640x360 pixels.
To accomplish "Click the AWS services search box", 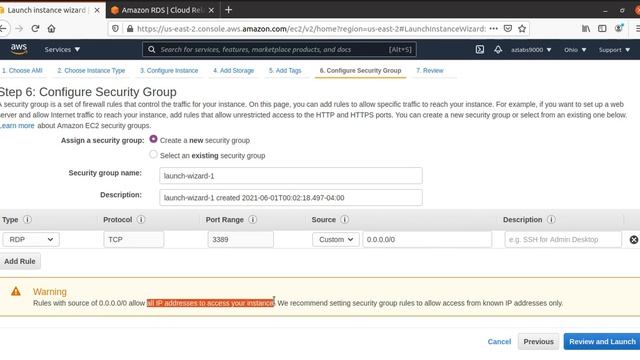I will 279,49.
